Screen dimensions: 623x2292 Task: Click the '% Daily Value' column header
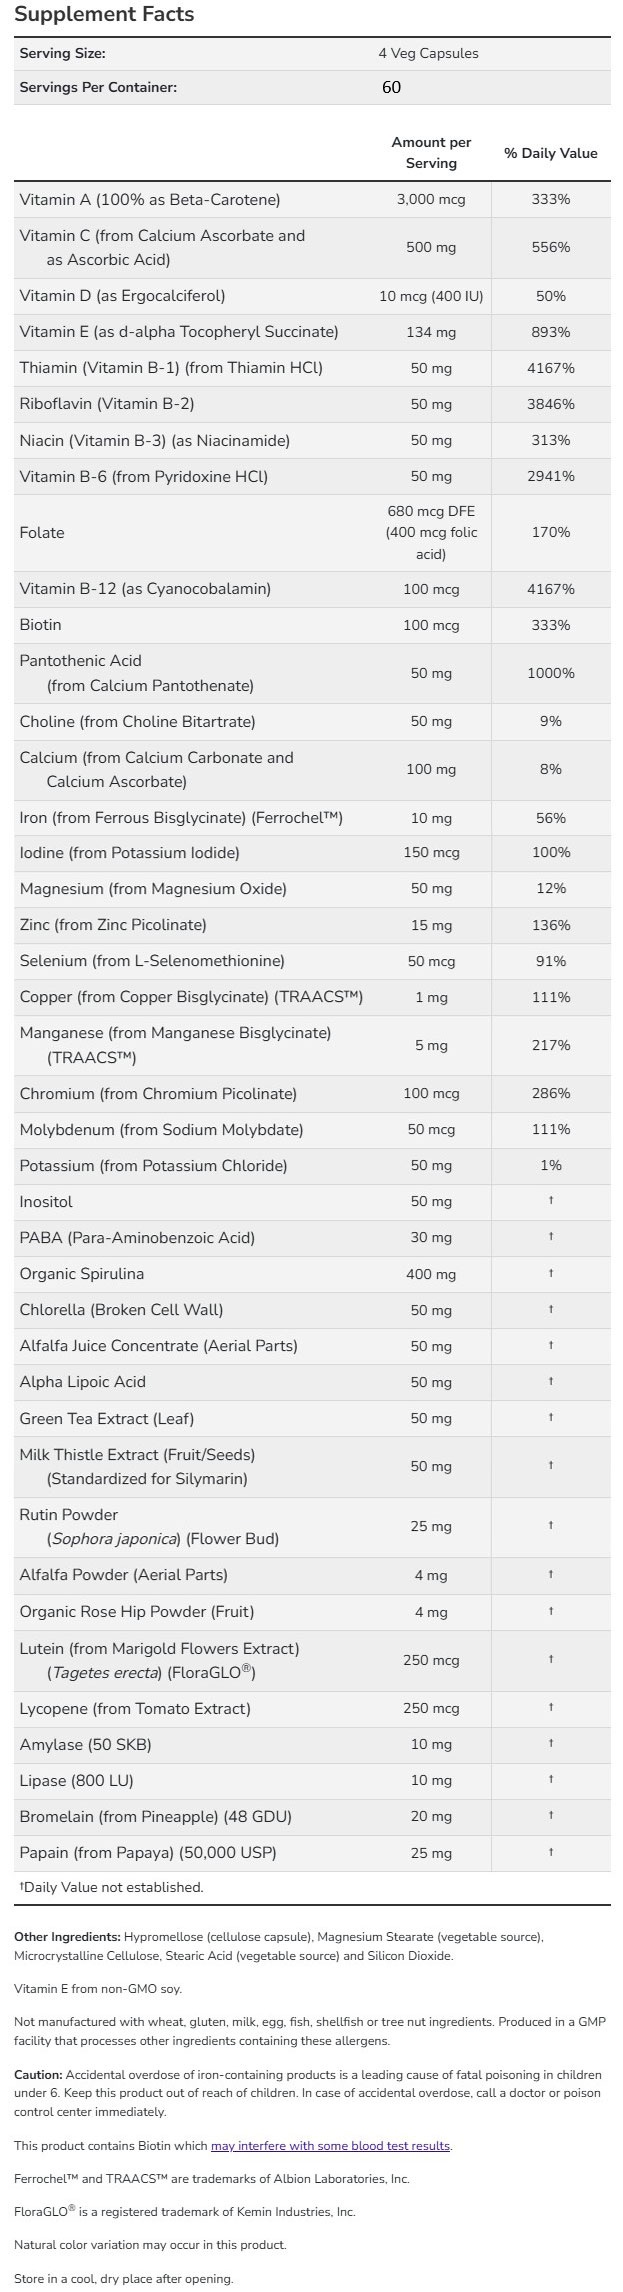click(550, 153)
